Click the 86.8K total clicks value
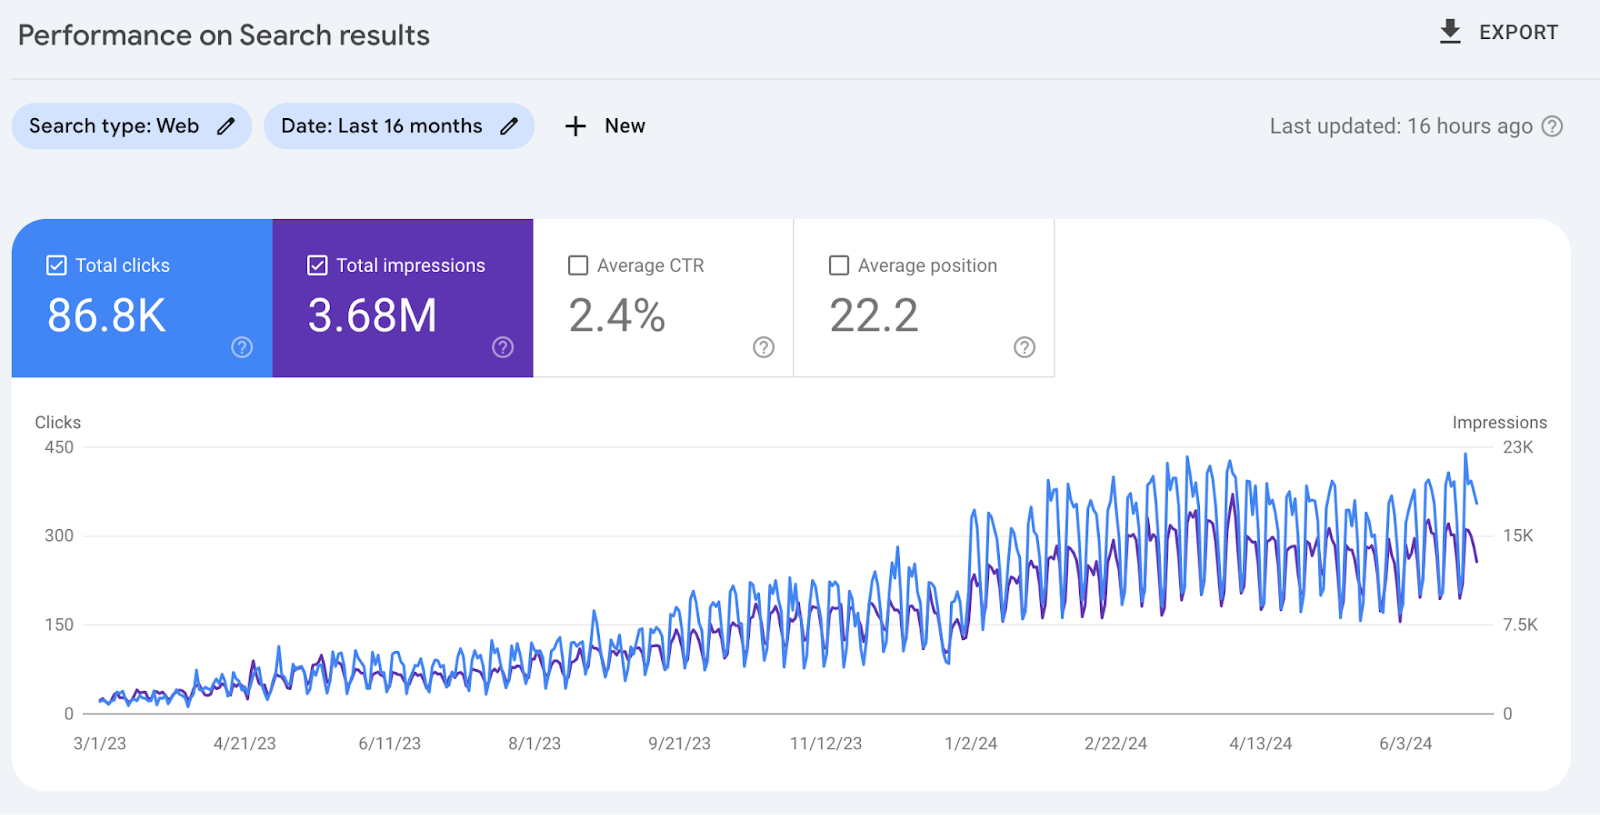The width and height of the screenshot is (1600, 815). click(x=107, y=316)
